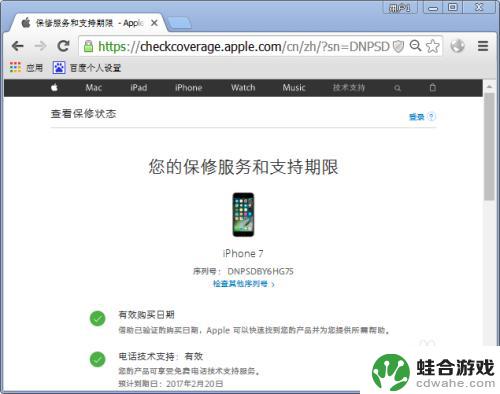This screenshot has height=394, width=500.
Task: Select the 保修服务和支持期限 browser tab
Action: [88, 23]
